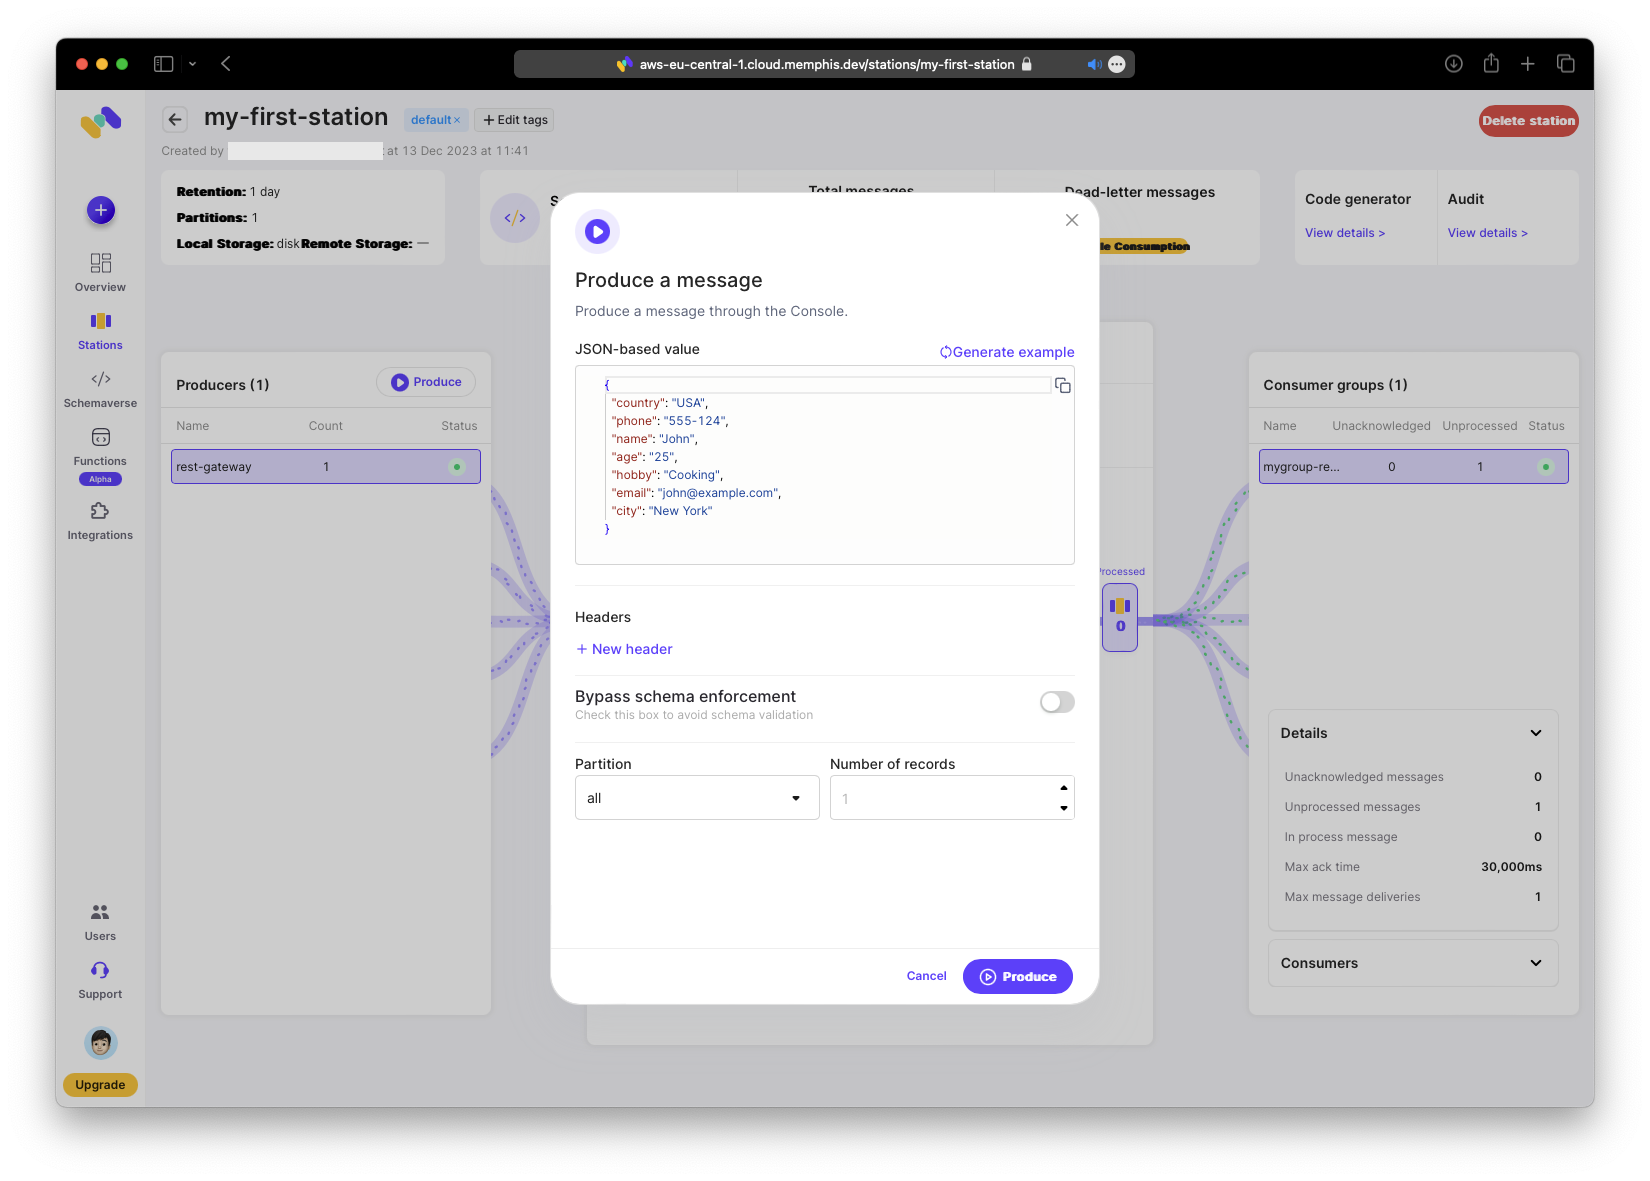Click the browser sidebar toggle icon
Screen dimensions: 1650x1181
coord(163,64)
